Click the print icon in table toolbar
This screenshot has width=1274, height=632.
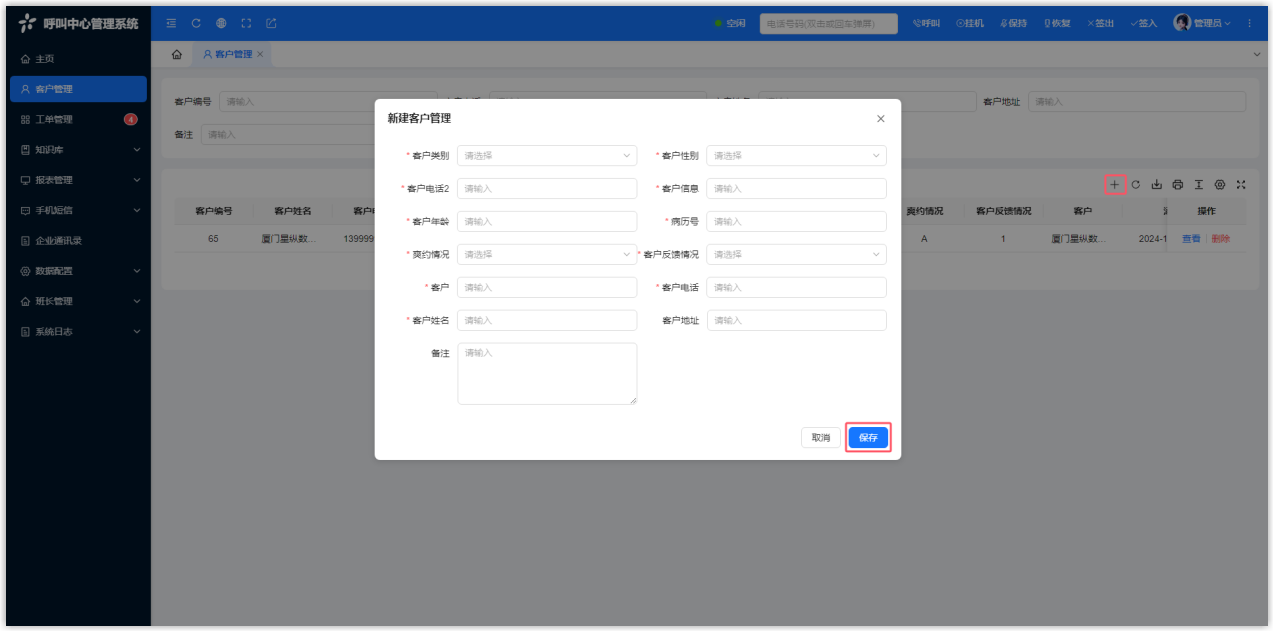point(1178,185)
